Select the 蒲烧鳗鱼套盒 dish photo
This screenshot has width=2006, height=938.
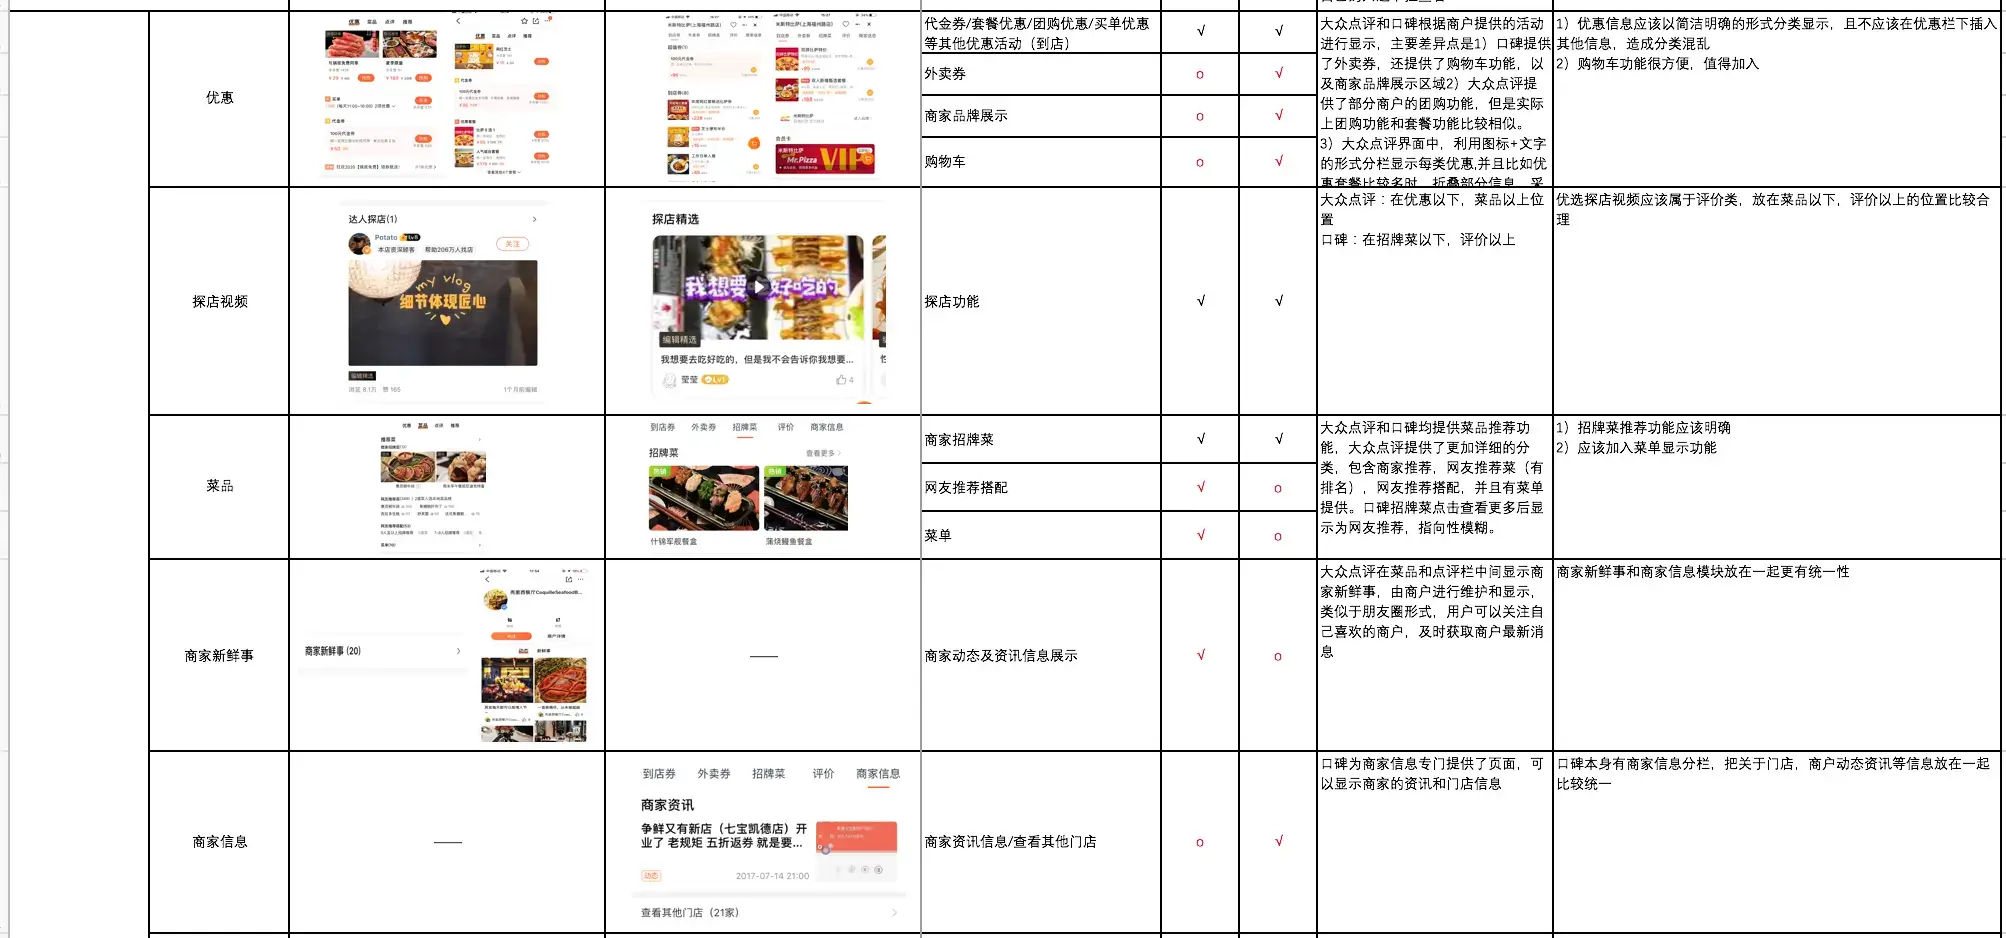click(x=806, y=498)
